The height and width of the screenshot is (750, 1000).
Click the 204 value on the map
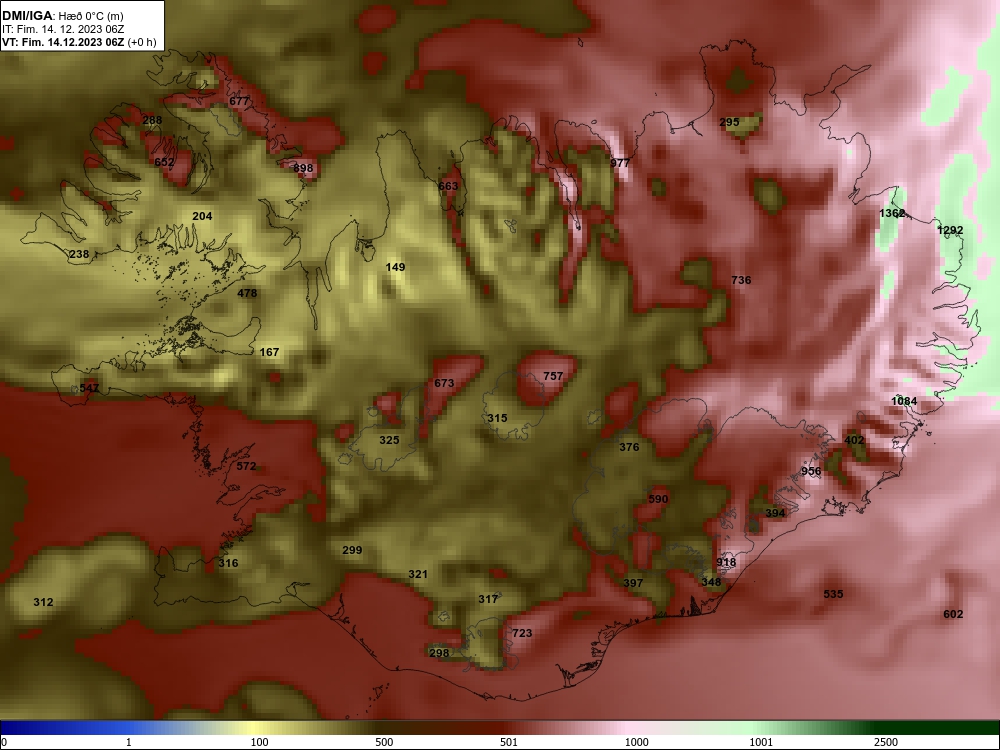point(202,216)
